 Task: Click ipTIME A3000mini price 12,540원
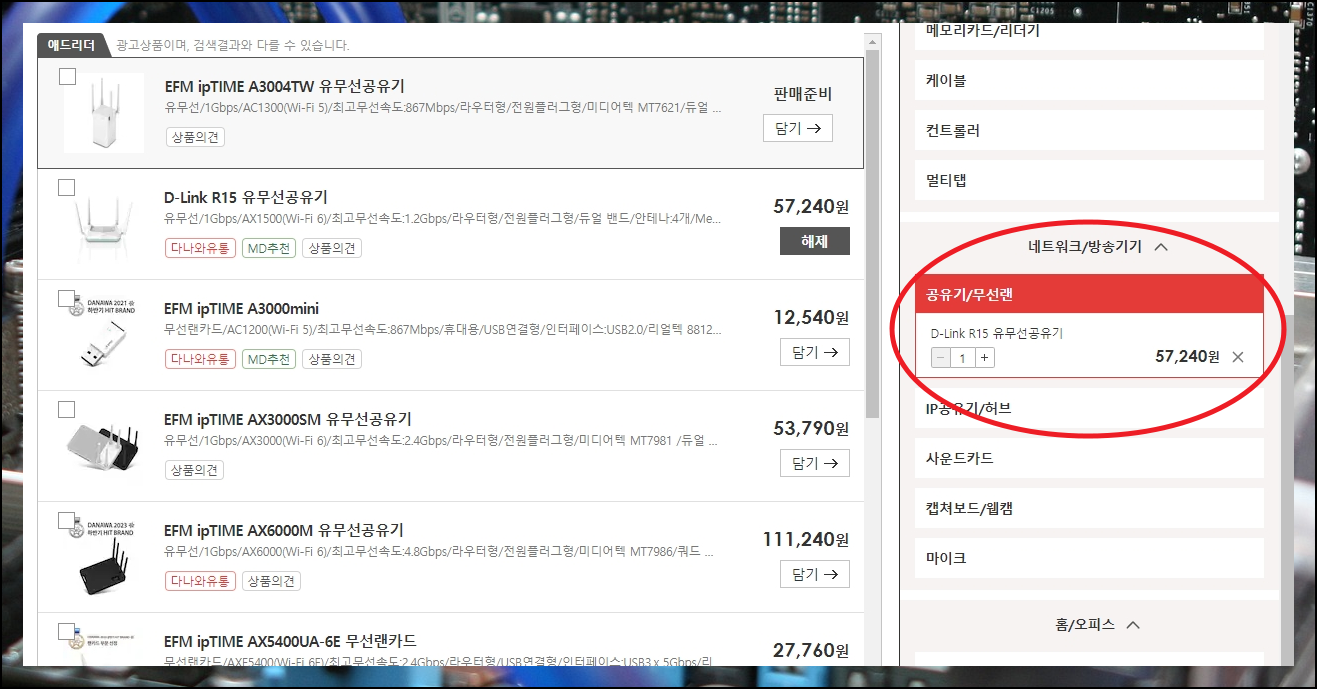[811, 317]
